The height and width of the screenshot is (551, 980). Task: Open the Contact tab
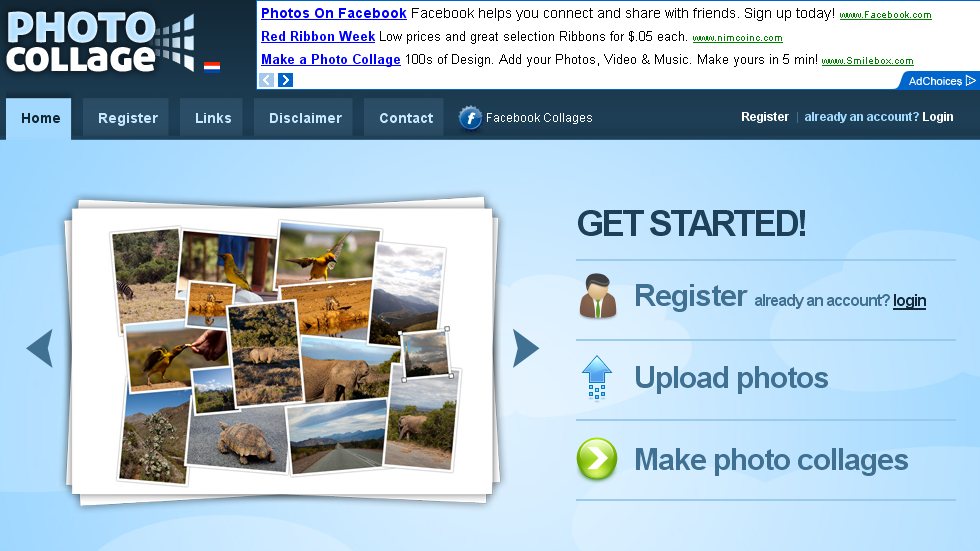pos(405,118)
